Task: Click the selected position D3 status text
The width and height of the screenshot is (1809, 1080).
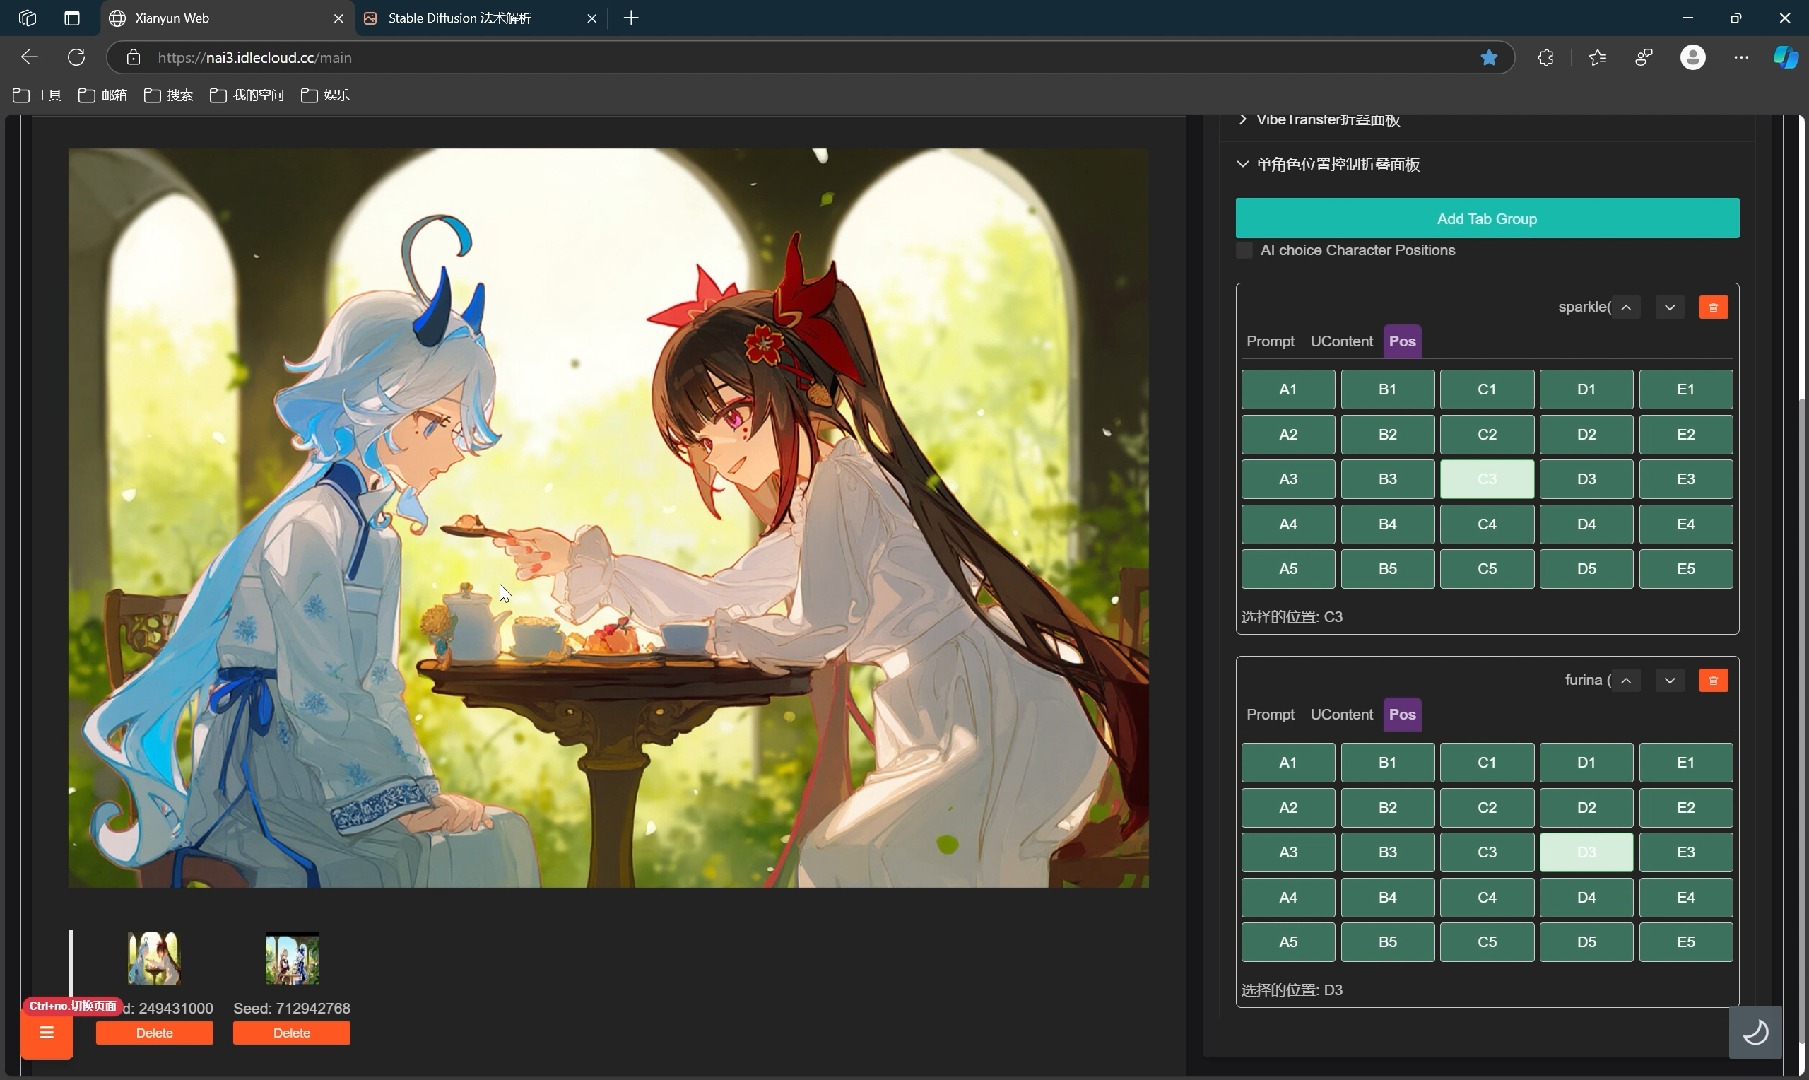Action: (1291, 990)
